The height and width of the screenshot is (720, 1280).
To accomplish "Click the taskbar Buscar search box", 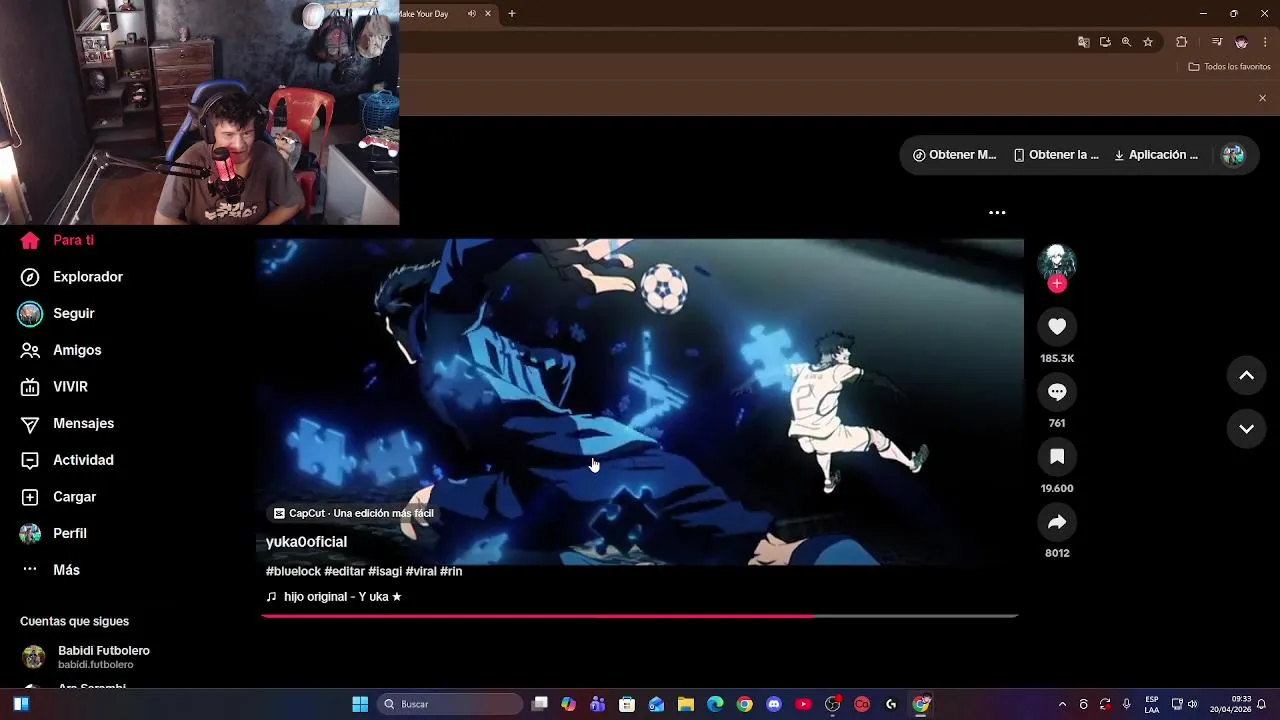I will 450,704.
